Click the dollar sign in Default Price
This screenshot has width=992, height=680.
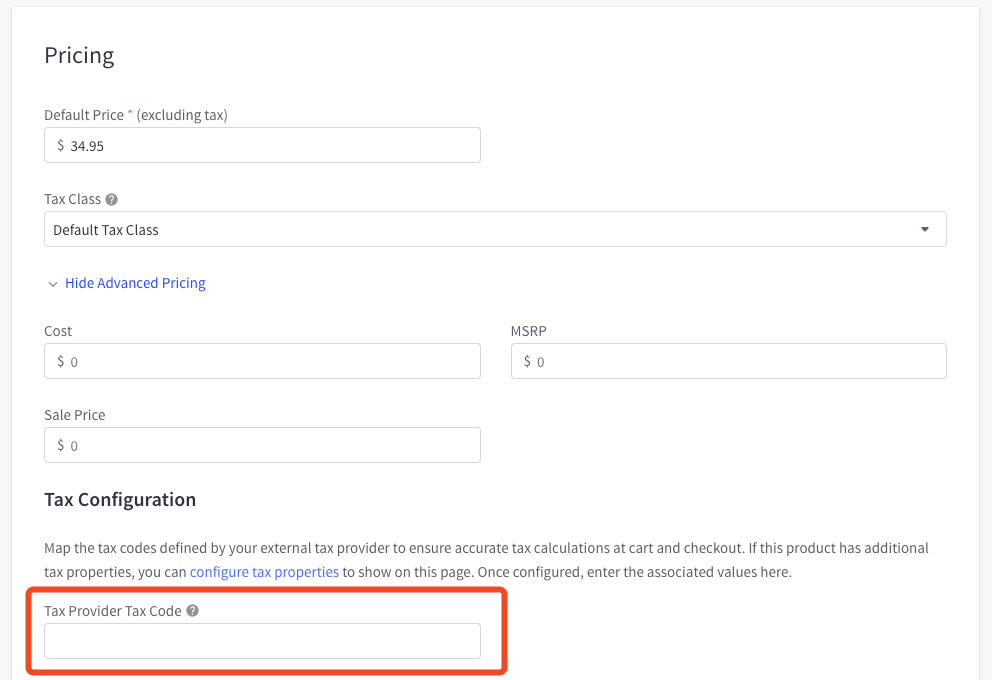61,145
